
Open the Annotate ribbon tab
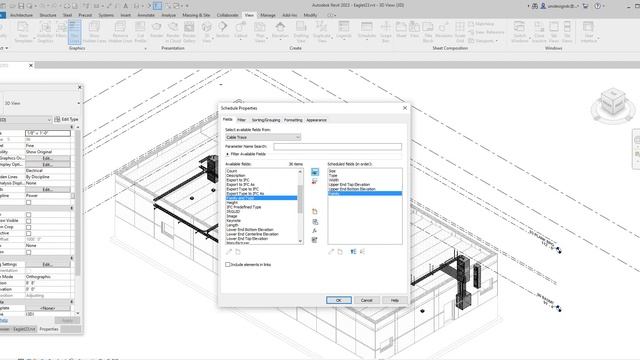[x=146, y=15]
